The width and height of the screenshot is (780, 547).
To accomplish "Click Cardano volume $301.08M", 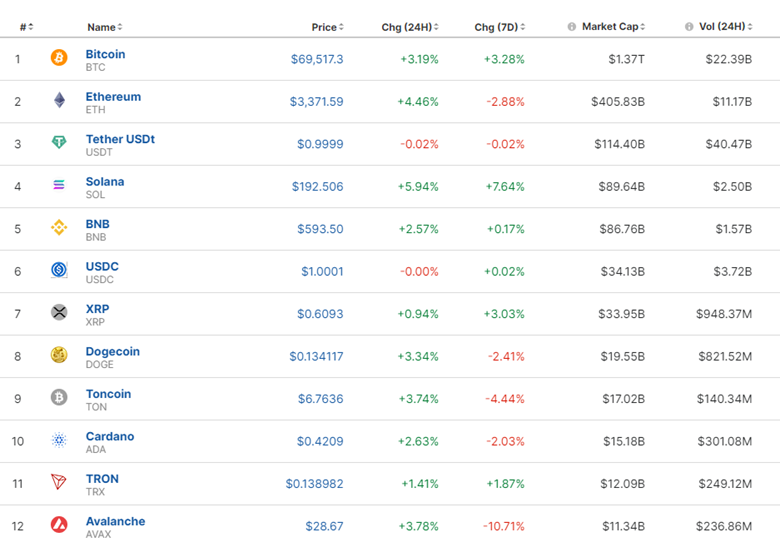I will point(725,441).
